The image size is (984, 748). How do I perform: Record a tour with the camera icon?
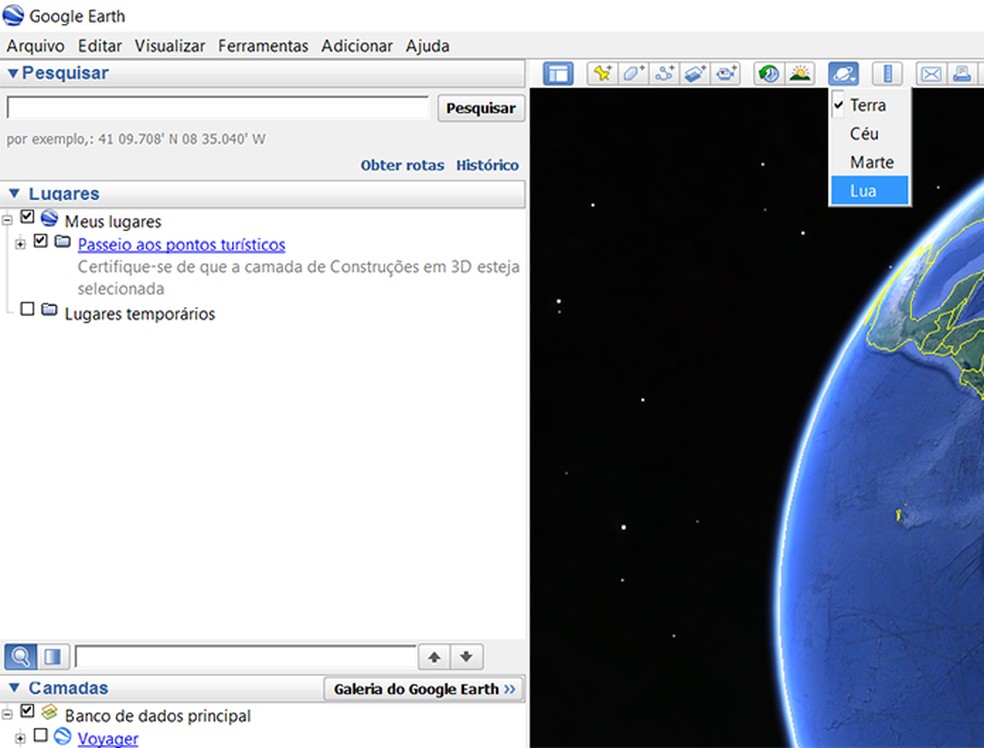725,74
